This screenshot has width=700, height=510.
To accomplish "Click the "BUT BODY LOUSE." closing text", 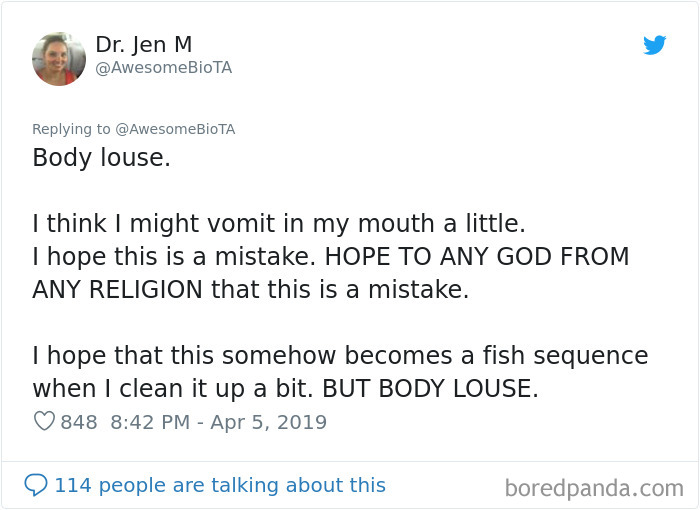I will 430,389.
